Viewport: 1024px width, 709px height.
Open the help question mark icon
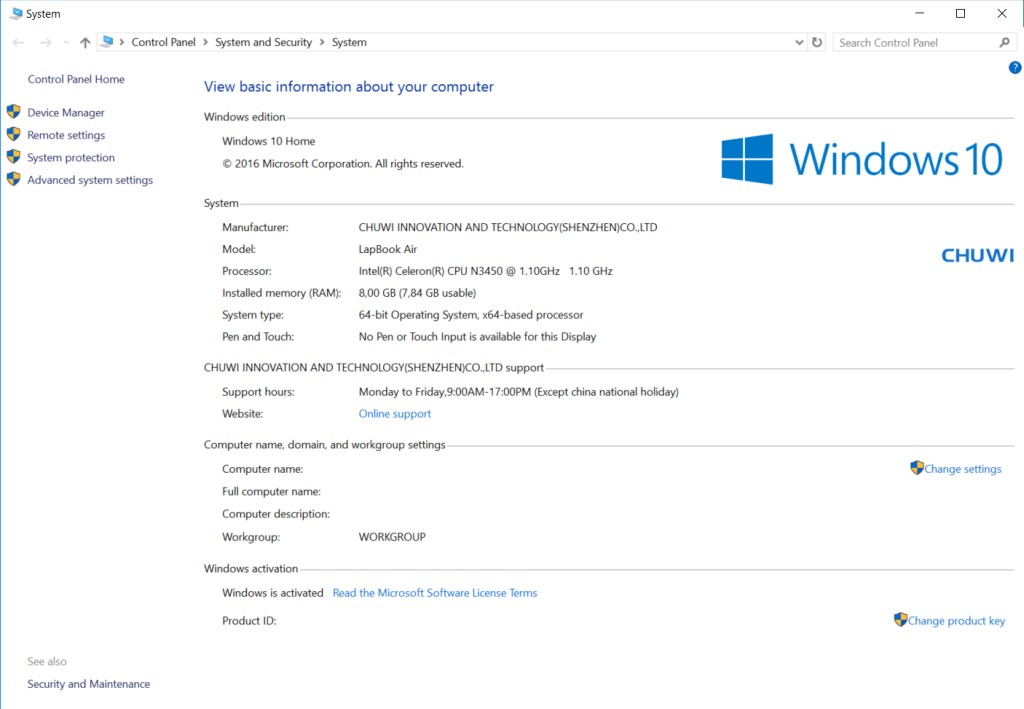(1015, 67)
